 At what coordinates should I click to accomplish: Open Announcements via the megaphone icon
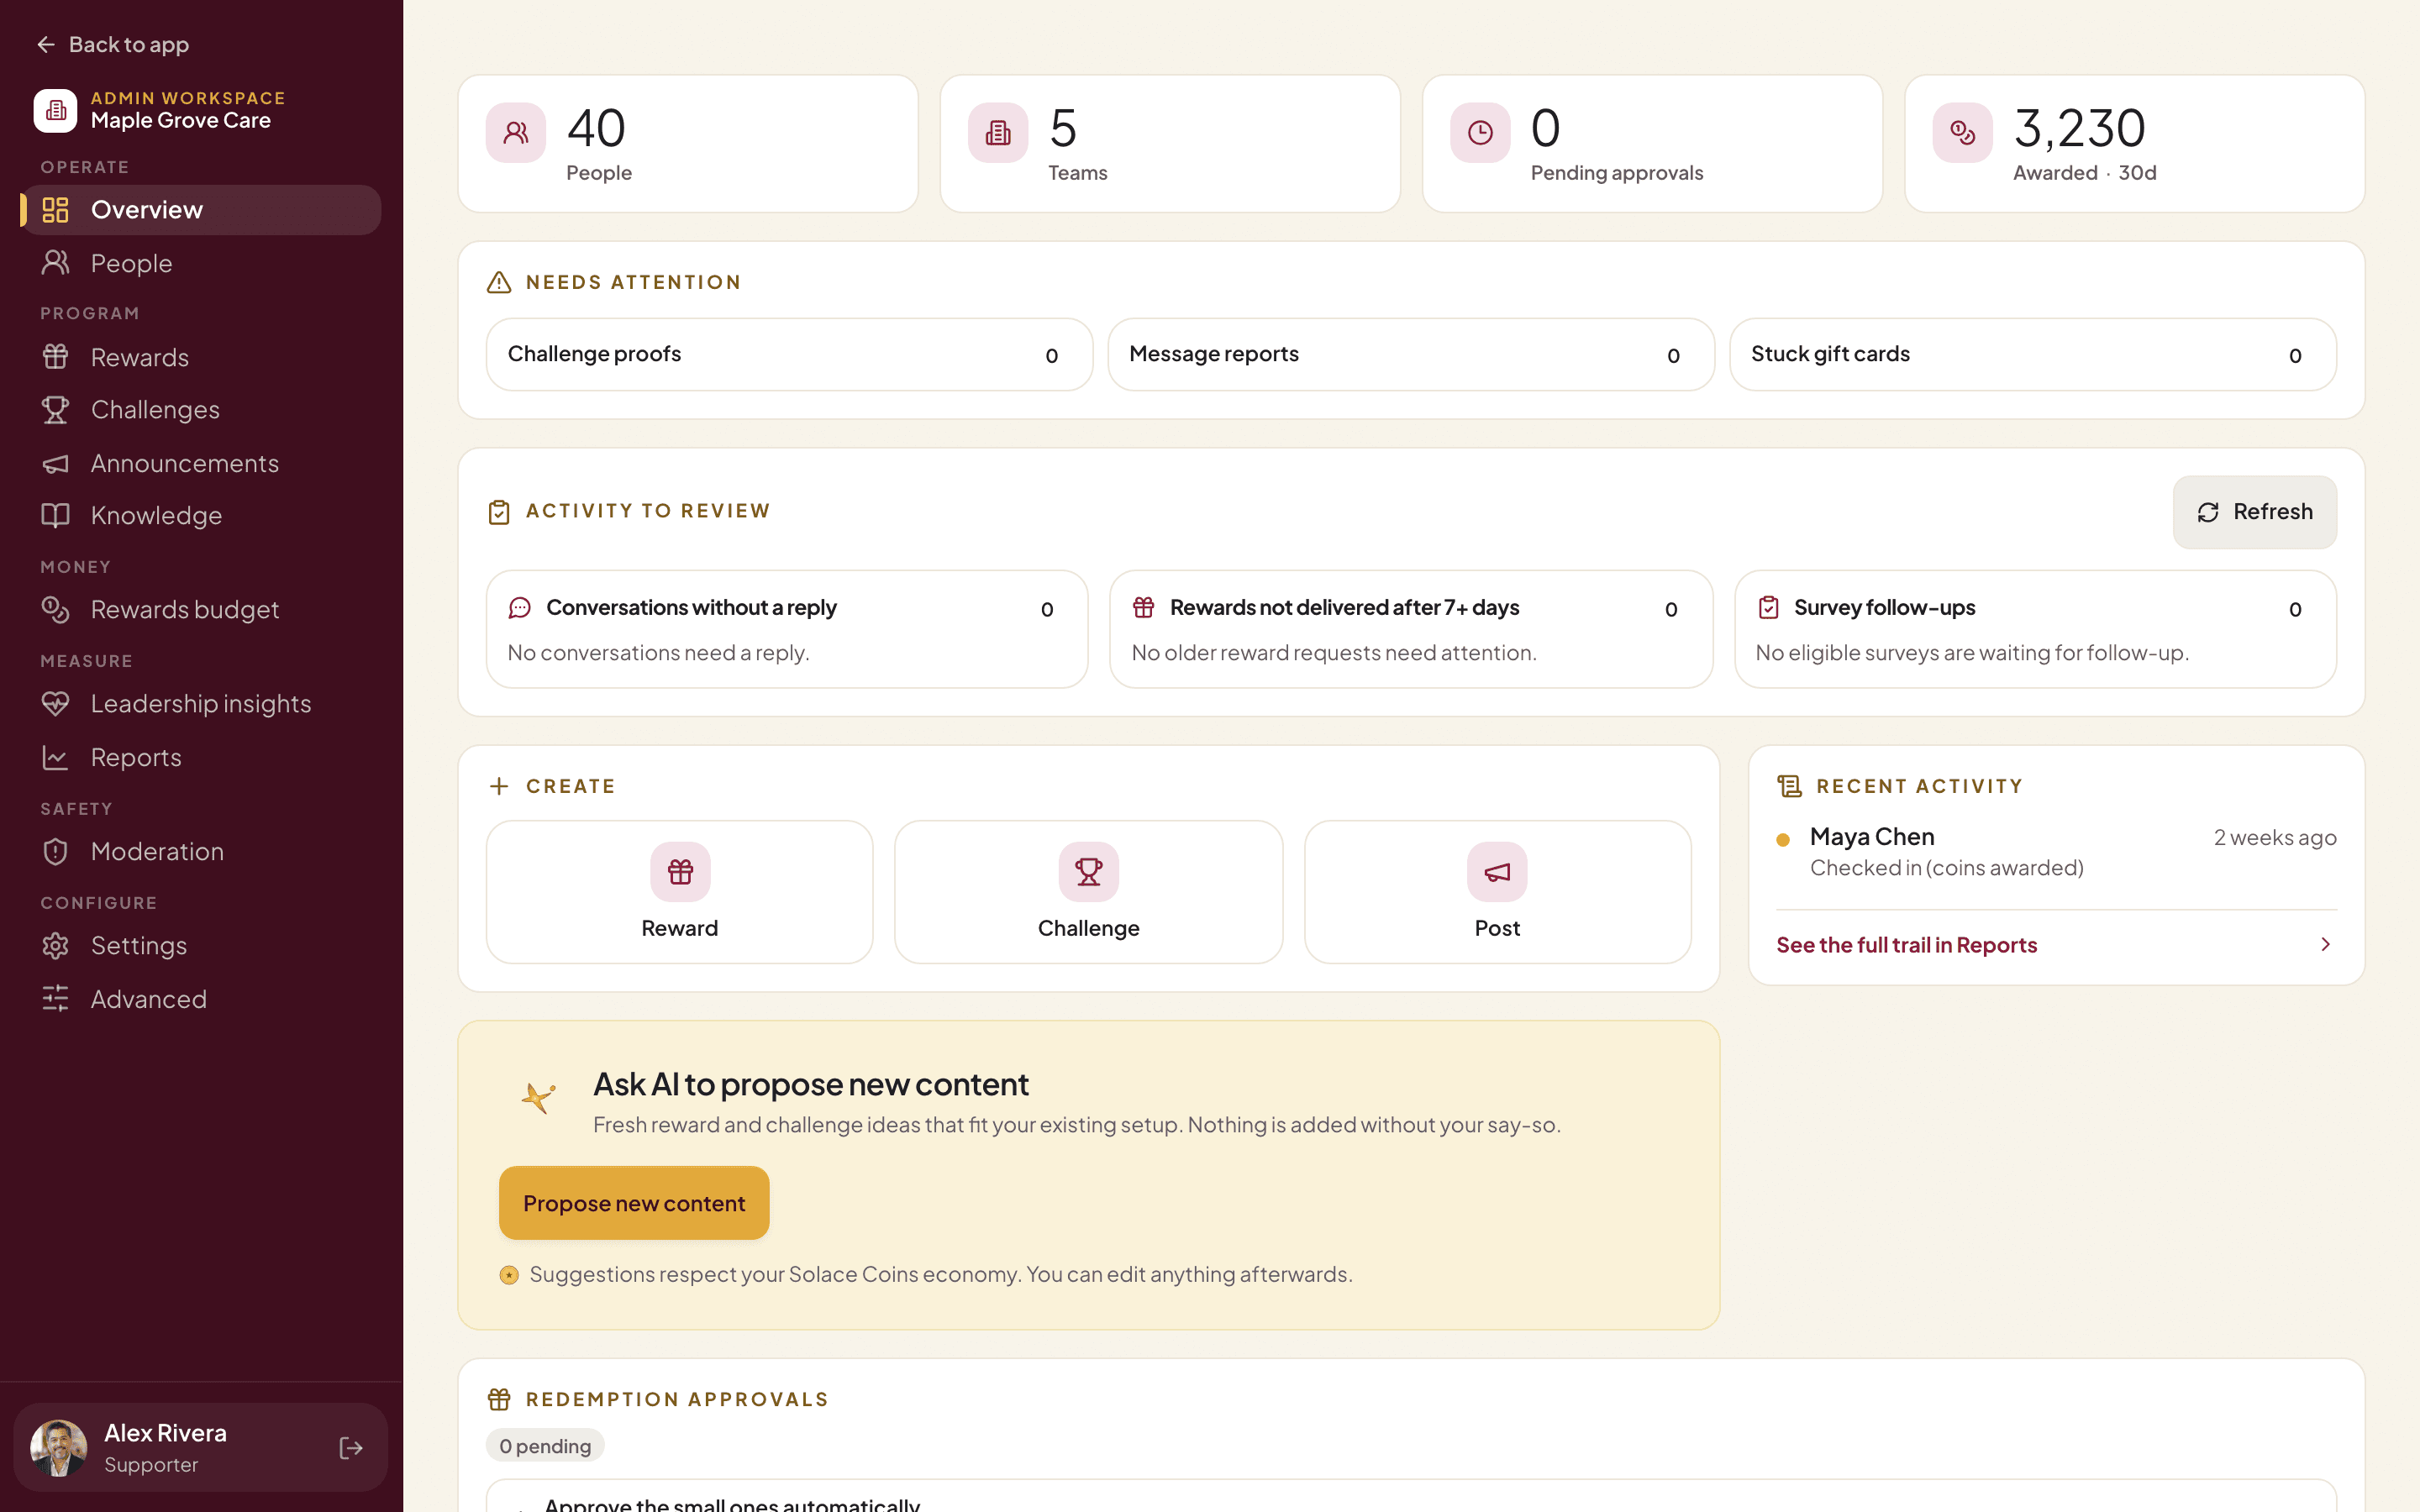point(55,463)
